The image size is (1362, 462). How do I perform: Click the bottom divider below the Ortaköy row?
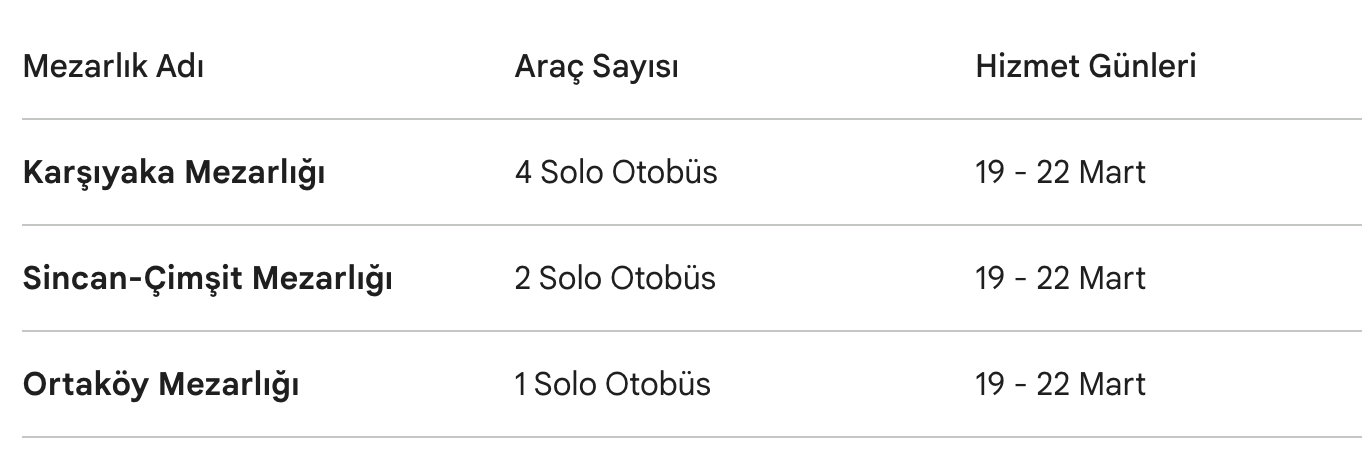[x=681, y=437]
